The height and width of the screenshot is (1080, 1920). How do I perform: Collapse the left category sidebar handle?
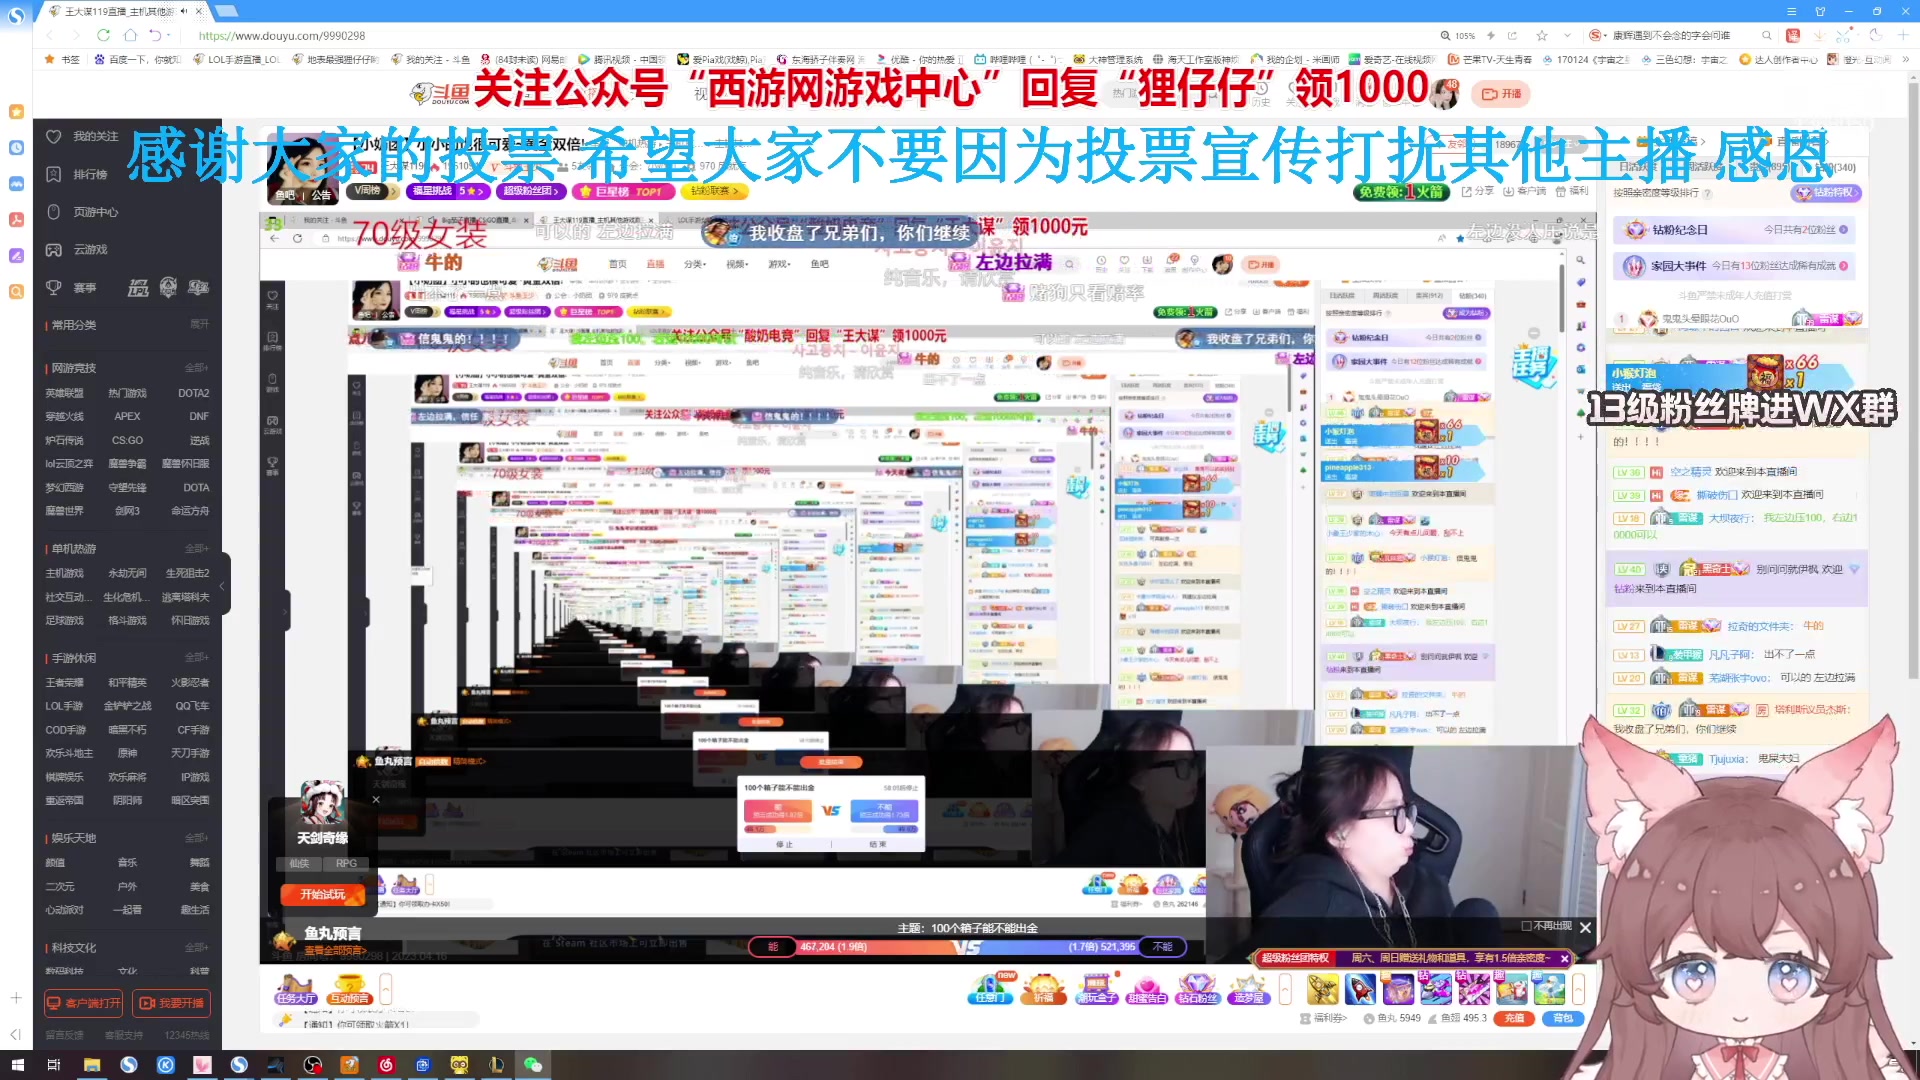tap(224, 585)
